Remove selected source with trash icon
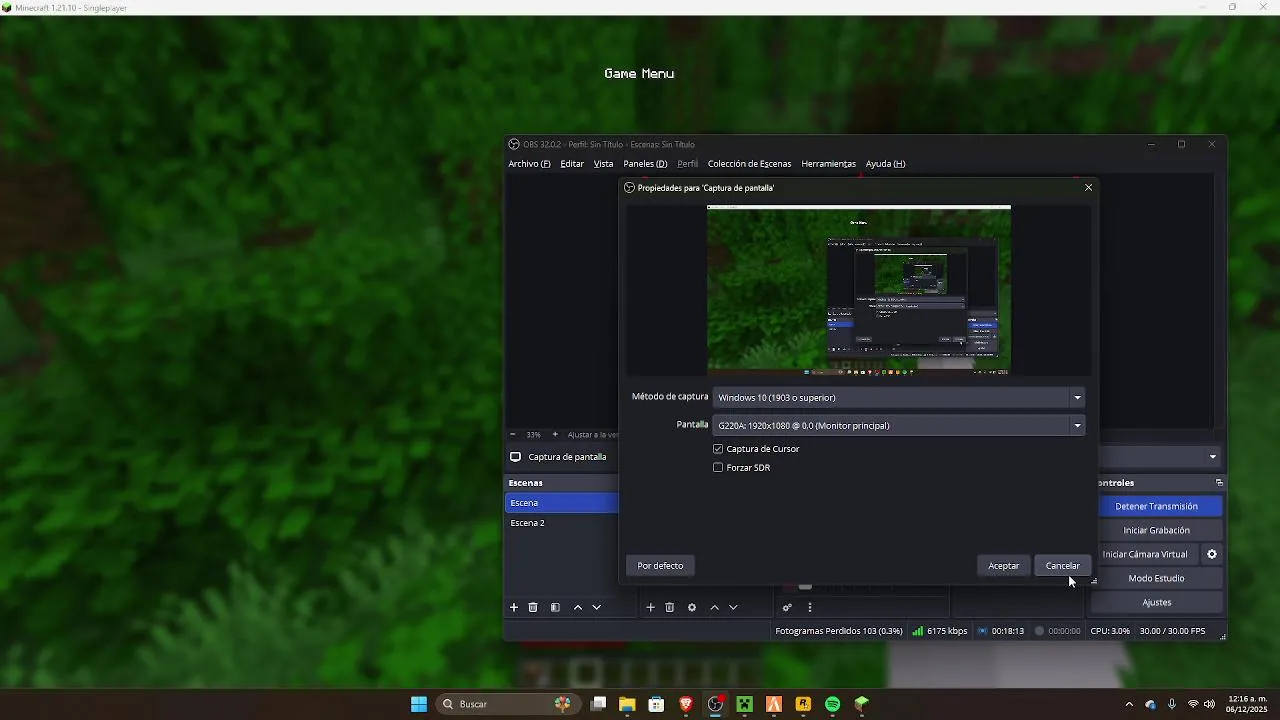Image resolution: width=1280 pixels, height=720 pixels. point(670,607)
